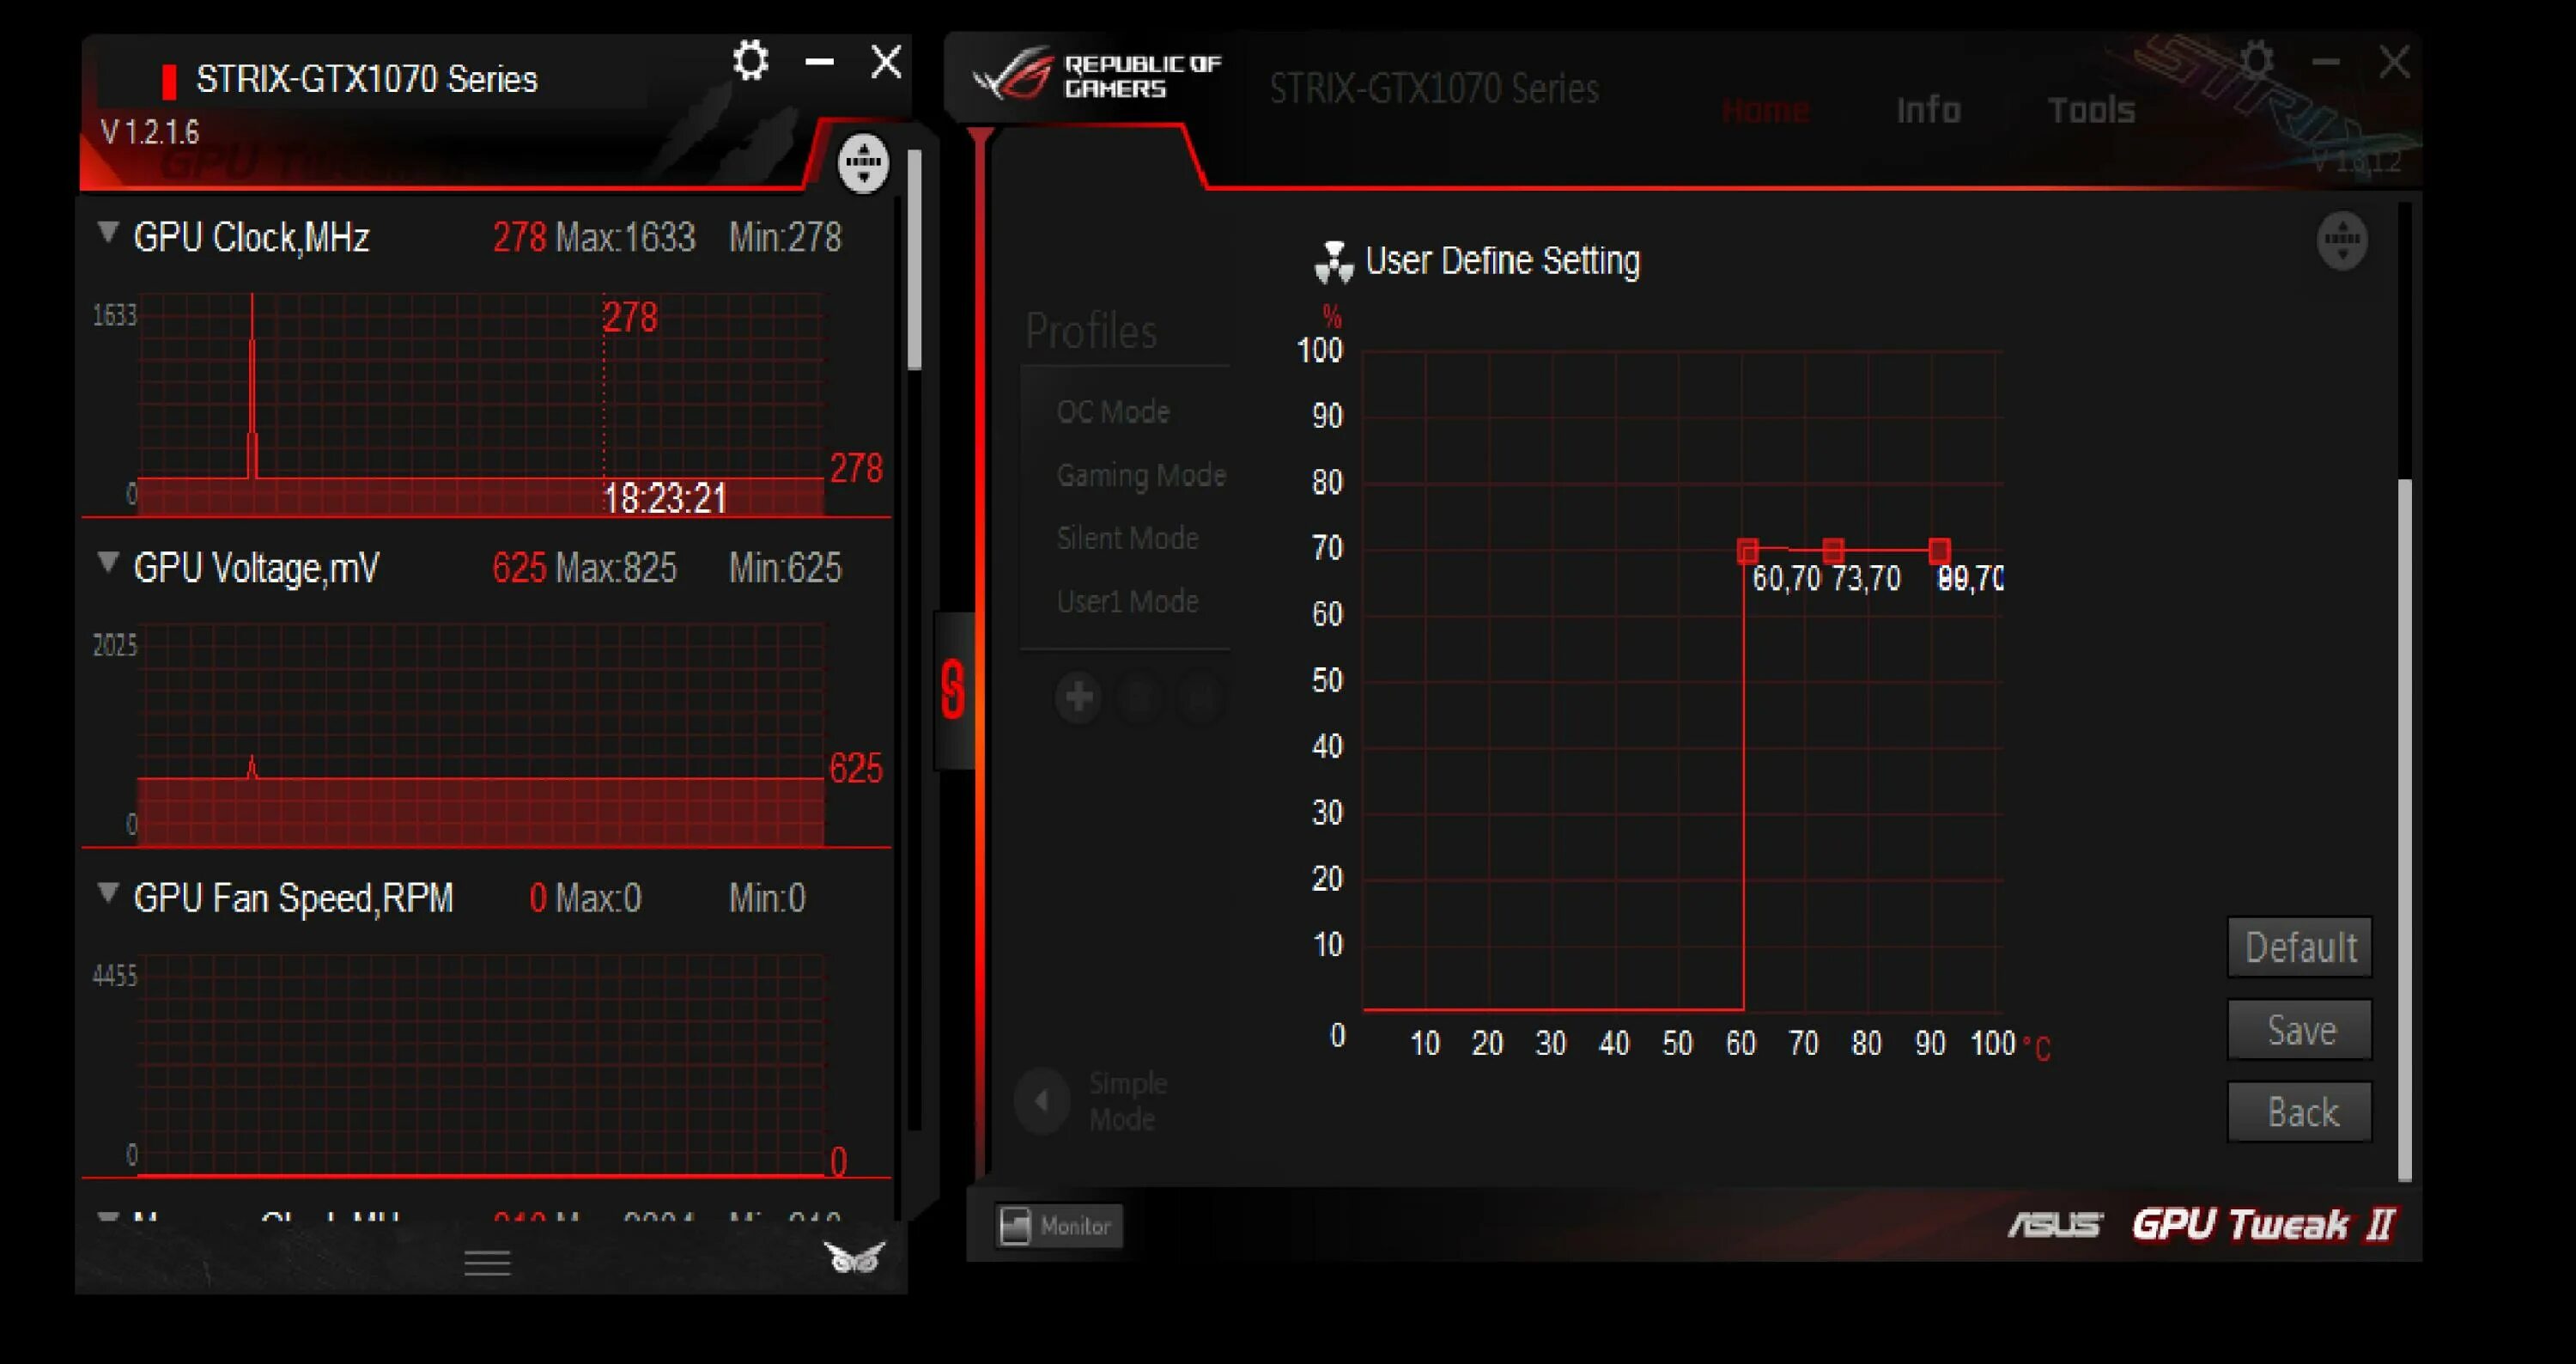Click the link icon between the two panels

pos(953,689)
